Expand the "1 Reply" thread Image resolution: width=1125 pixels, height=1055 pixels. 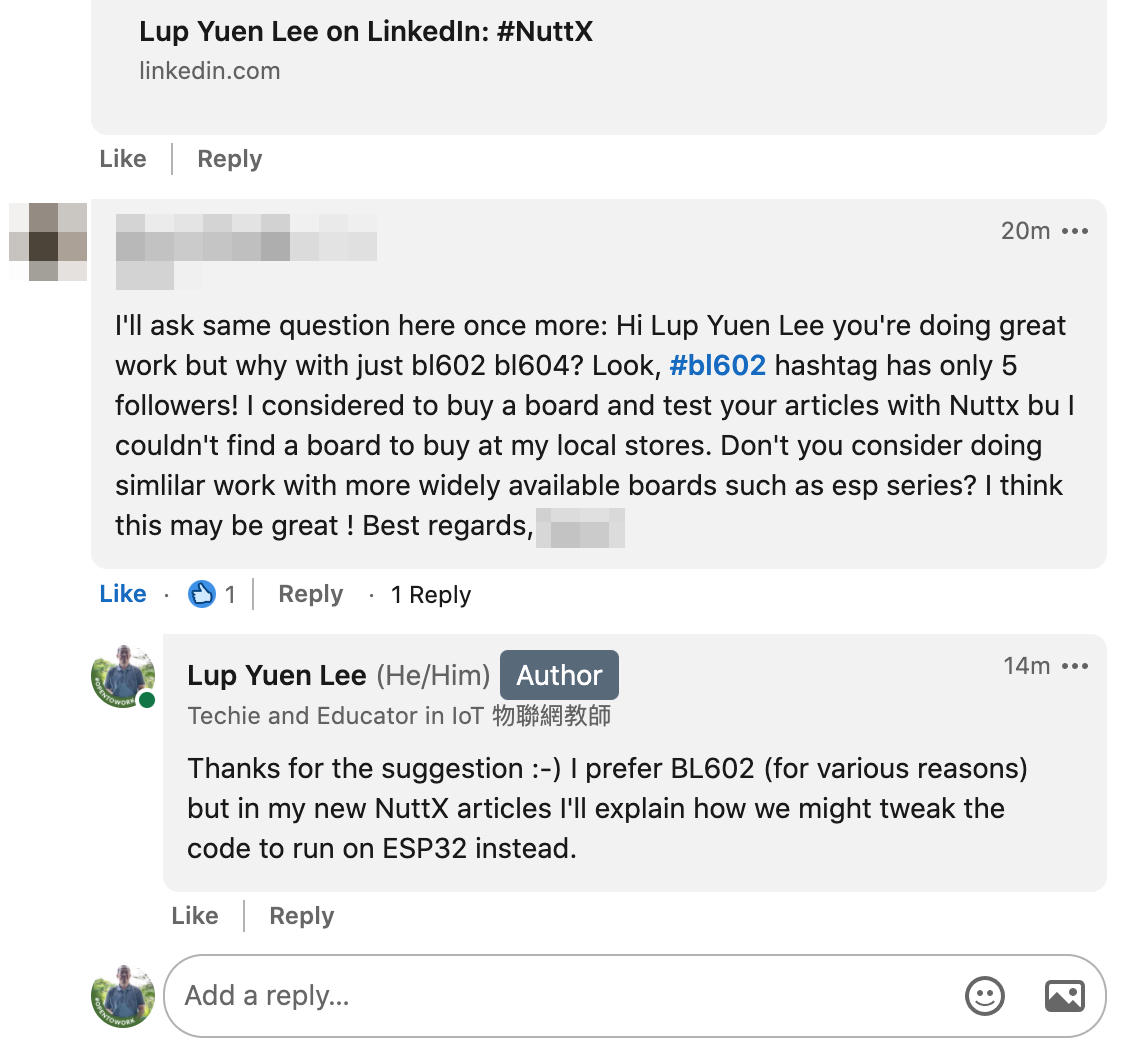[430, 595]
